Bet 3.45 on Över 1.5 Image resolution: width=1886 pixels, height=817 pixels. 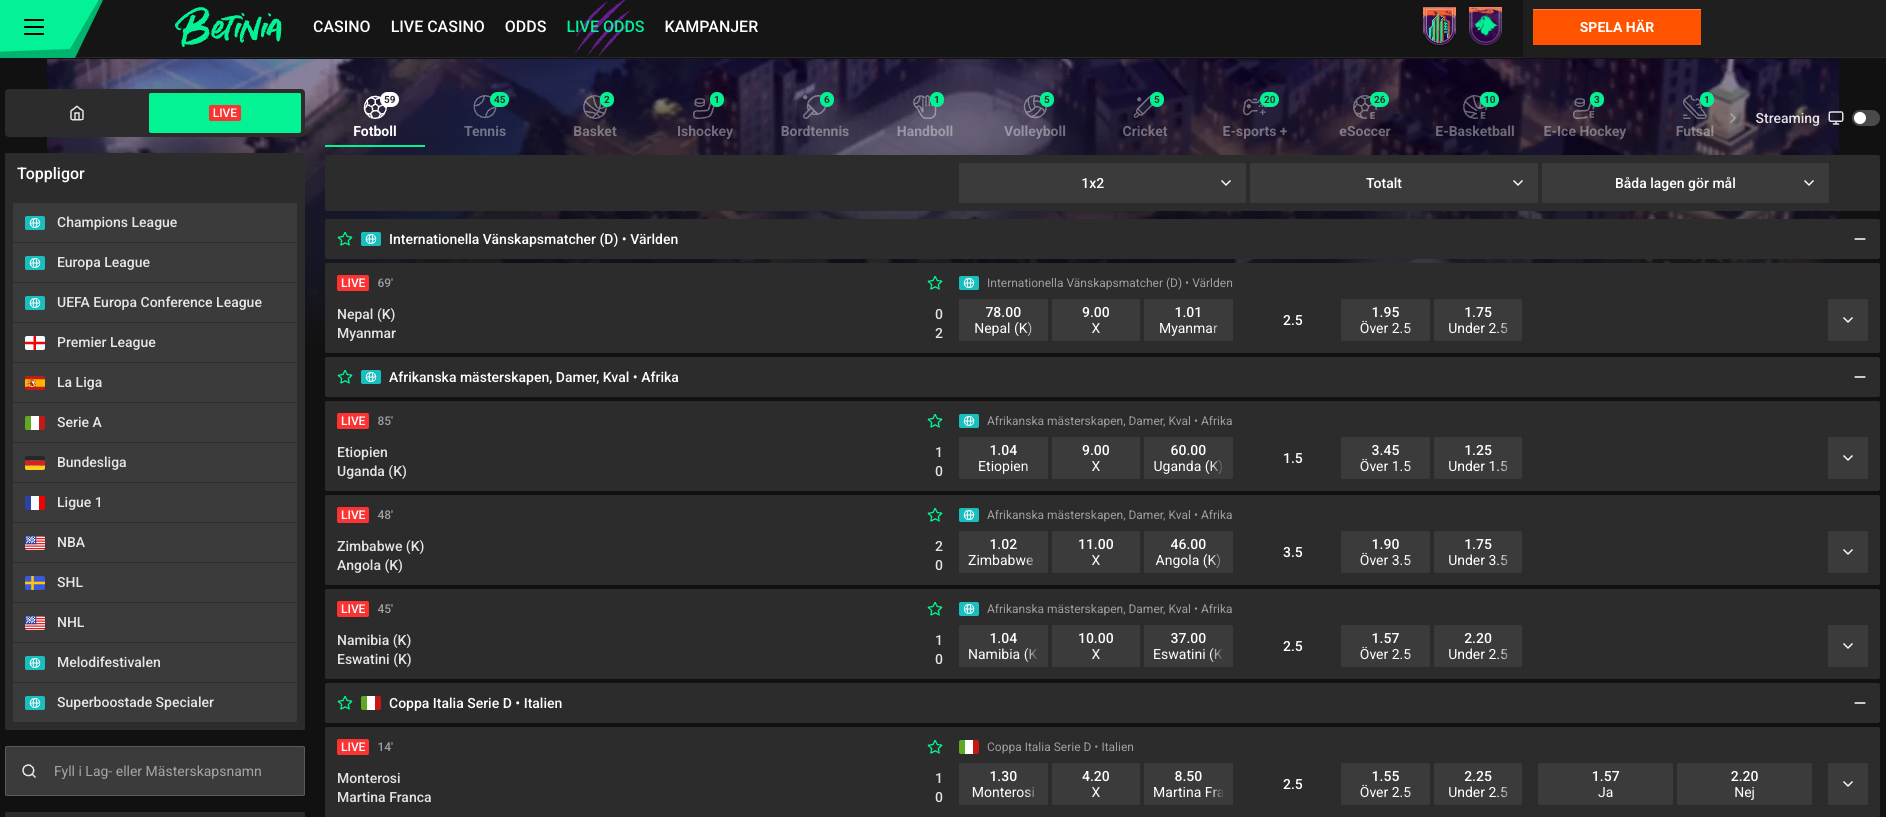point(1385,458)
